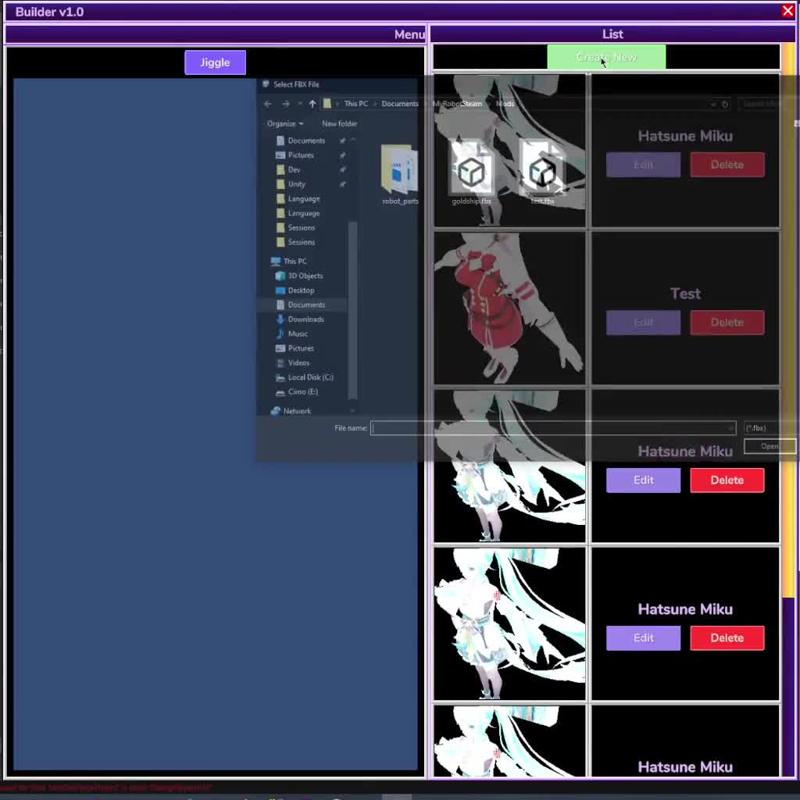
Task: Expand the address bar history dropdown
Action: point(713,104)
